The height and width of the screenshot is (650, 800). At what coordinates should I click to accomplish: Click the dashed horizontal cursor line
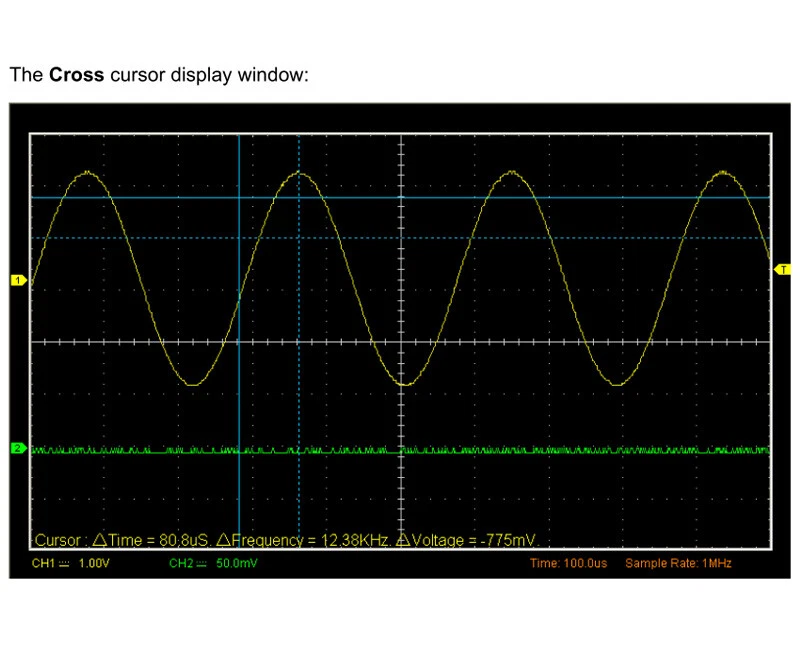[450, 237]
